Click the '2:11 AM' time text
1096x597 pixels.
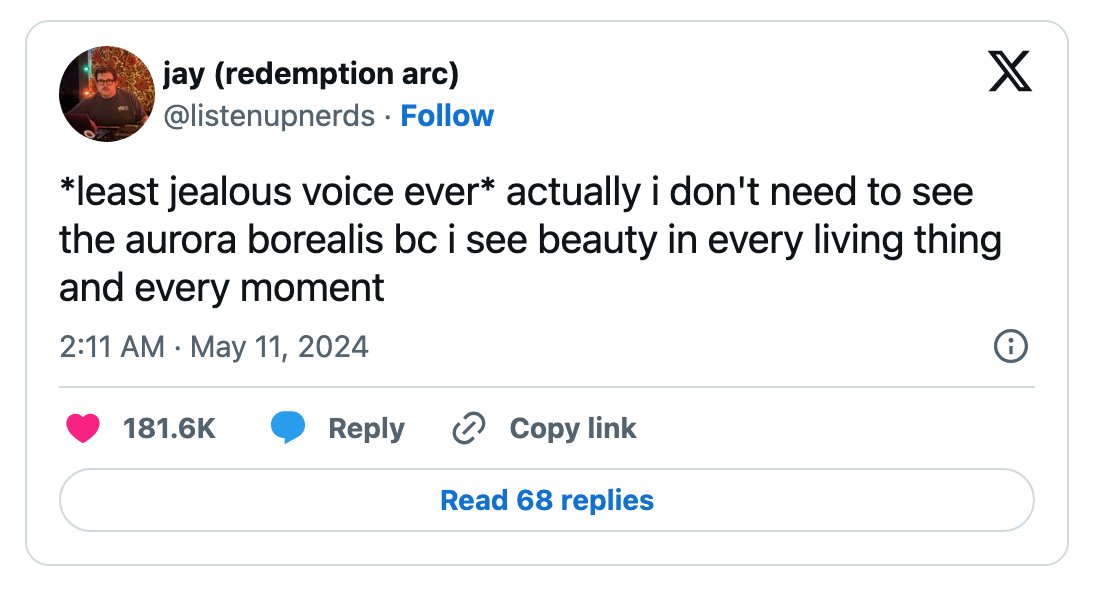coord(112,347)
